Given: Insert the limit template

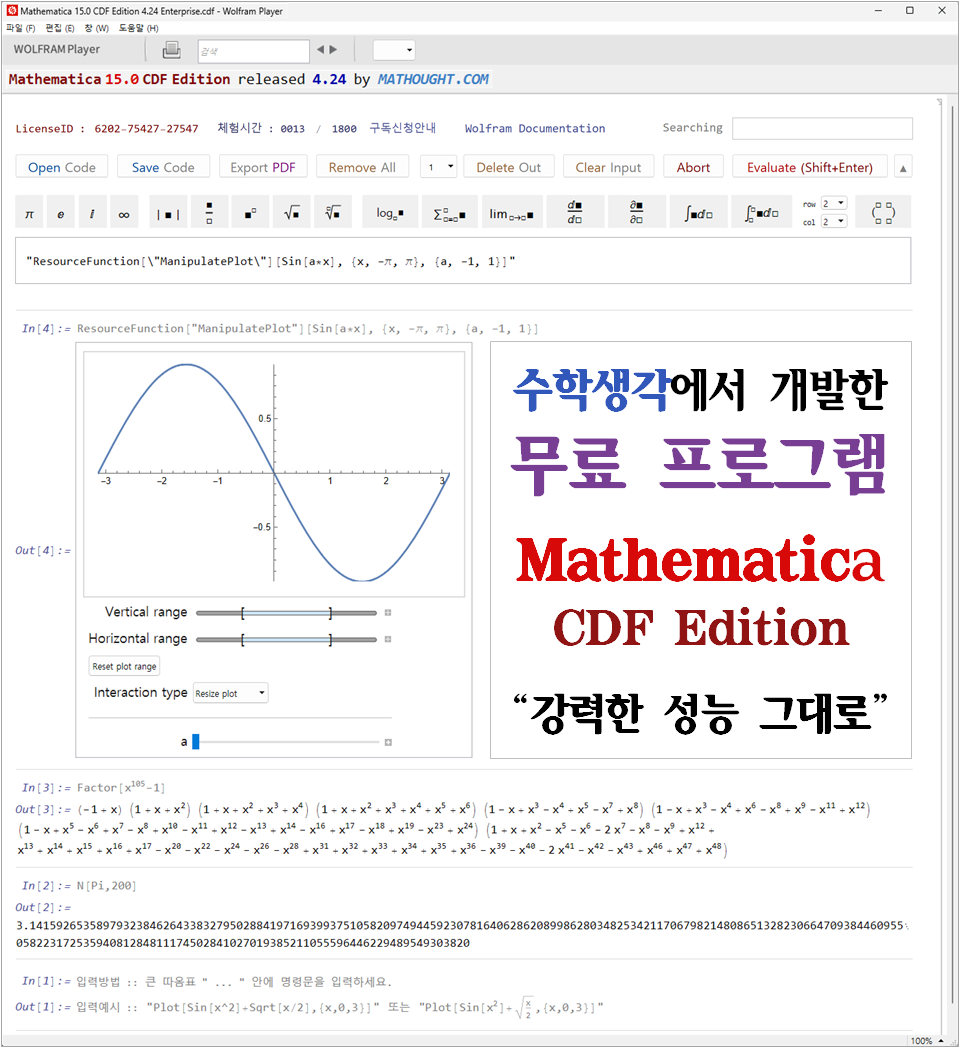Looking at the screenshot, I should tap(511, 213).
